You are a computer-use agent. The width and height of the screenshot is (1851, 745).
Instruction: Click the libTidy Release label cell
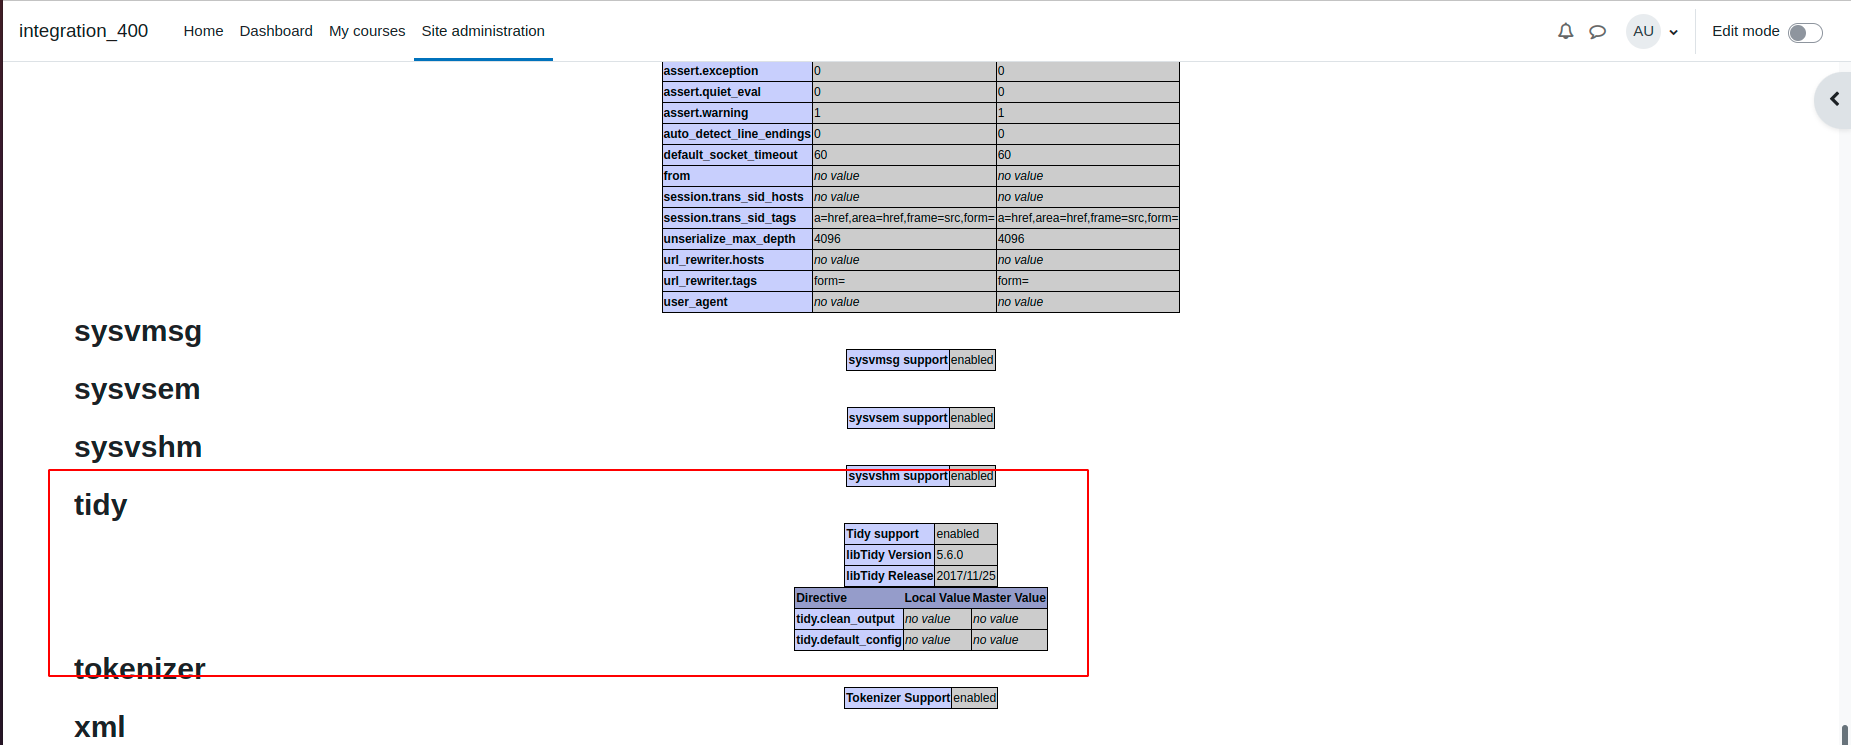[x=889, y=576]
